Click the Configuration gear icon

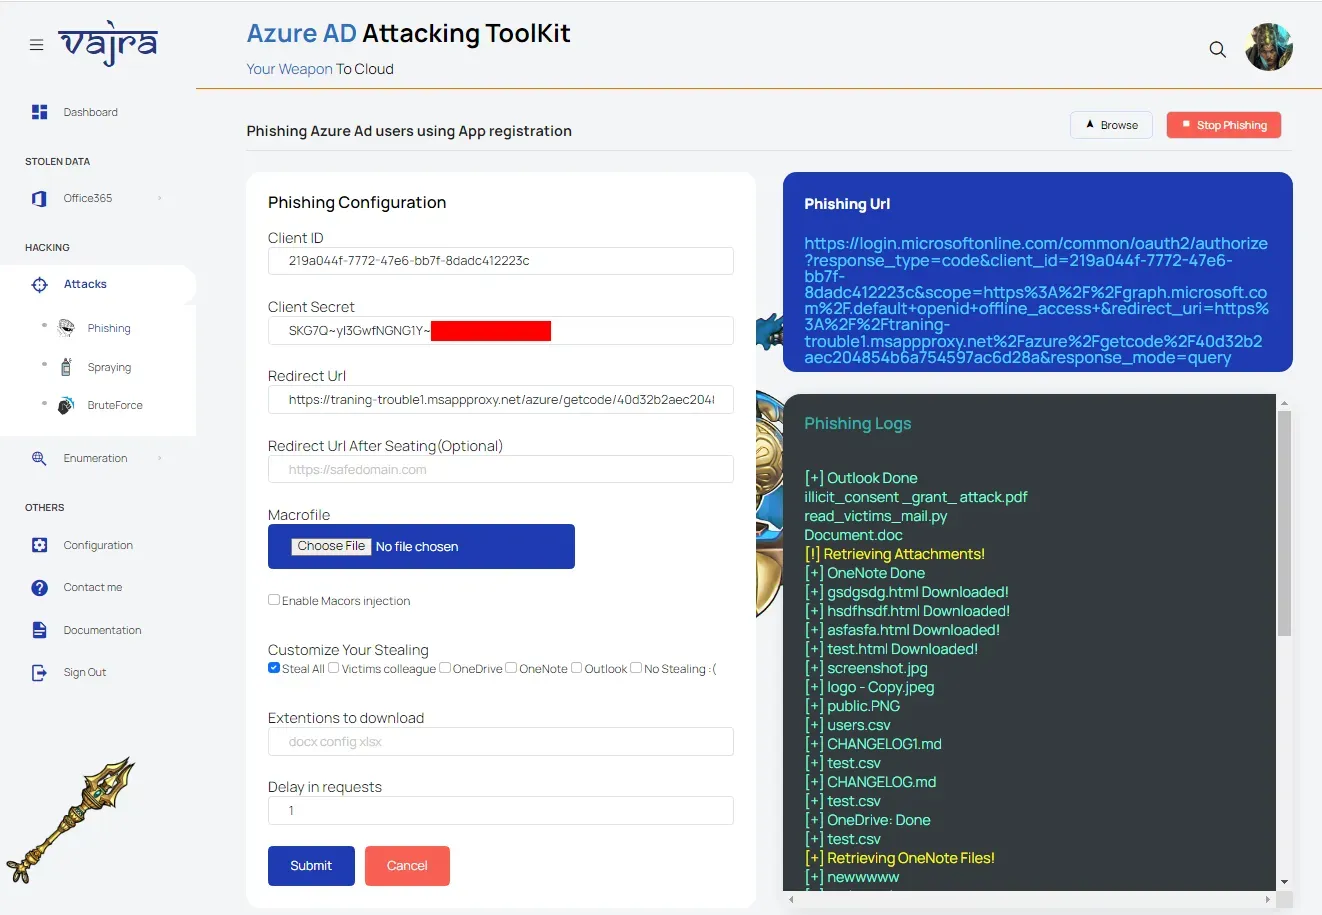point(39,545)
